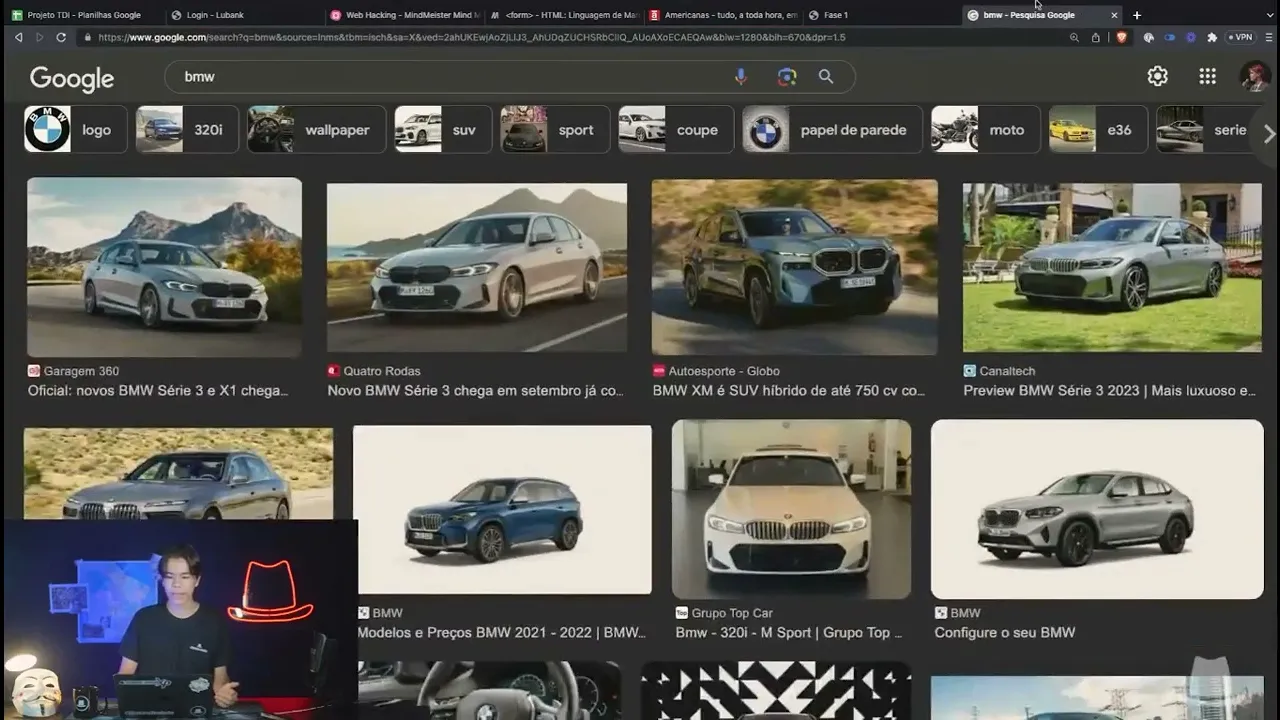Image resolution: width=1280 pixels, height=720 pixels.
Task: Filter images by 320i chip
Action: pos(187,130)
